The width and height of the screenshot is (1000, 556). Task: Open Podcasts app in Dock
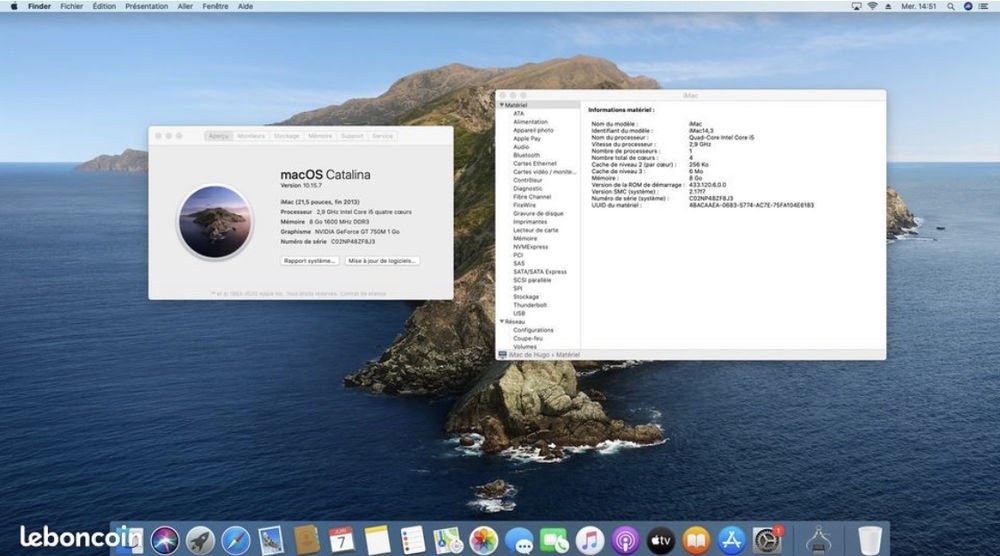(x=626, y=541)
